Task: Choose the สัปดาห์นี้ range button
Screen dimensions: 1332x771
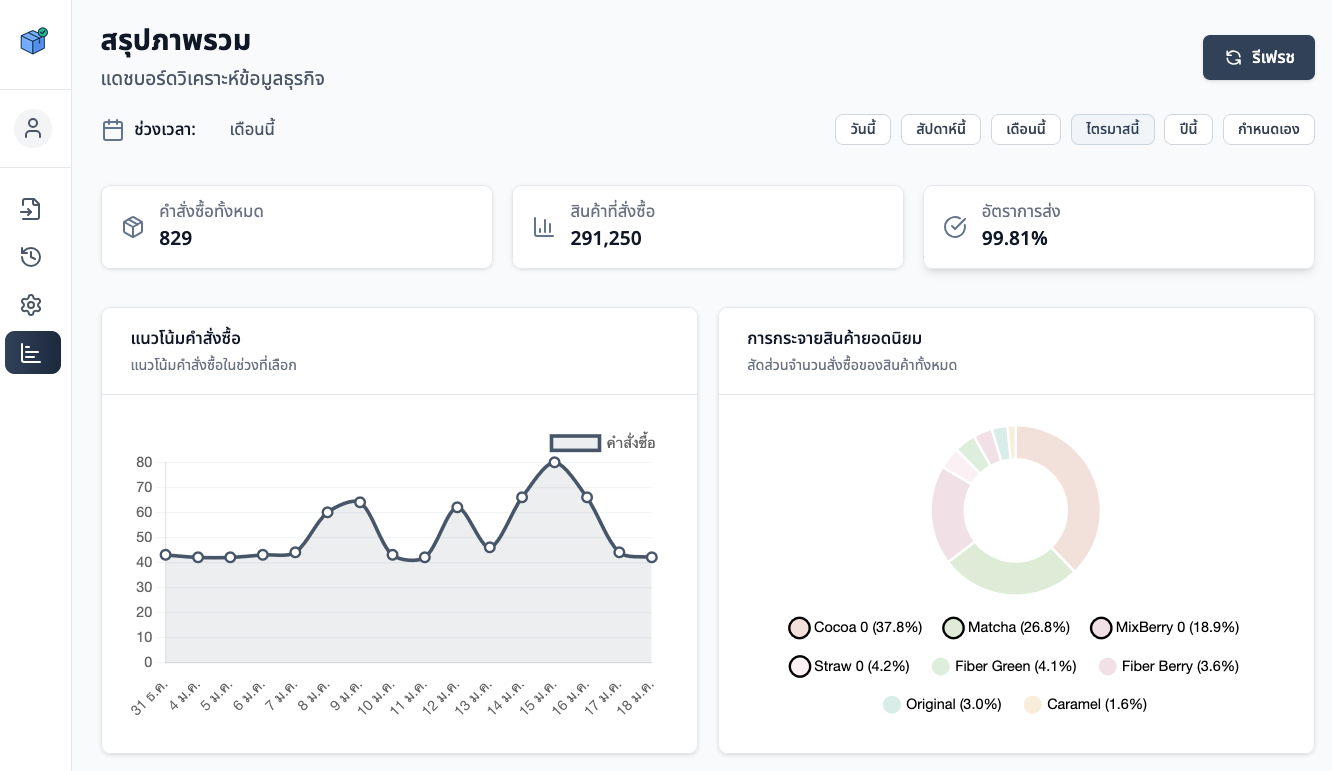Action: 940,130
